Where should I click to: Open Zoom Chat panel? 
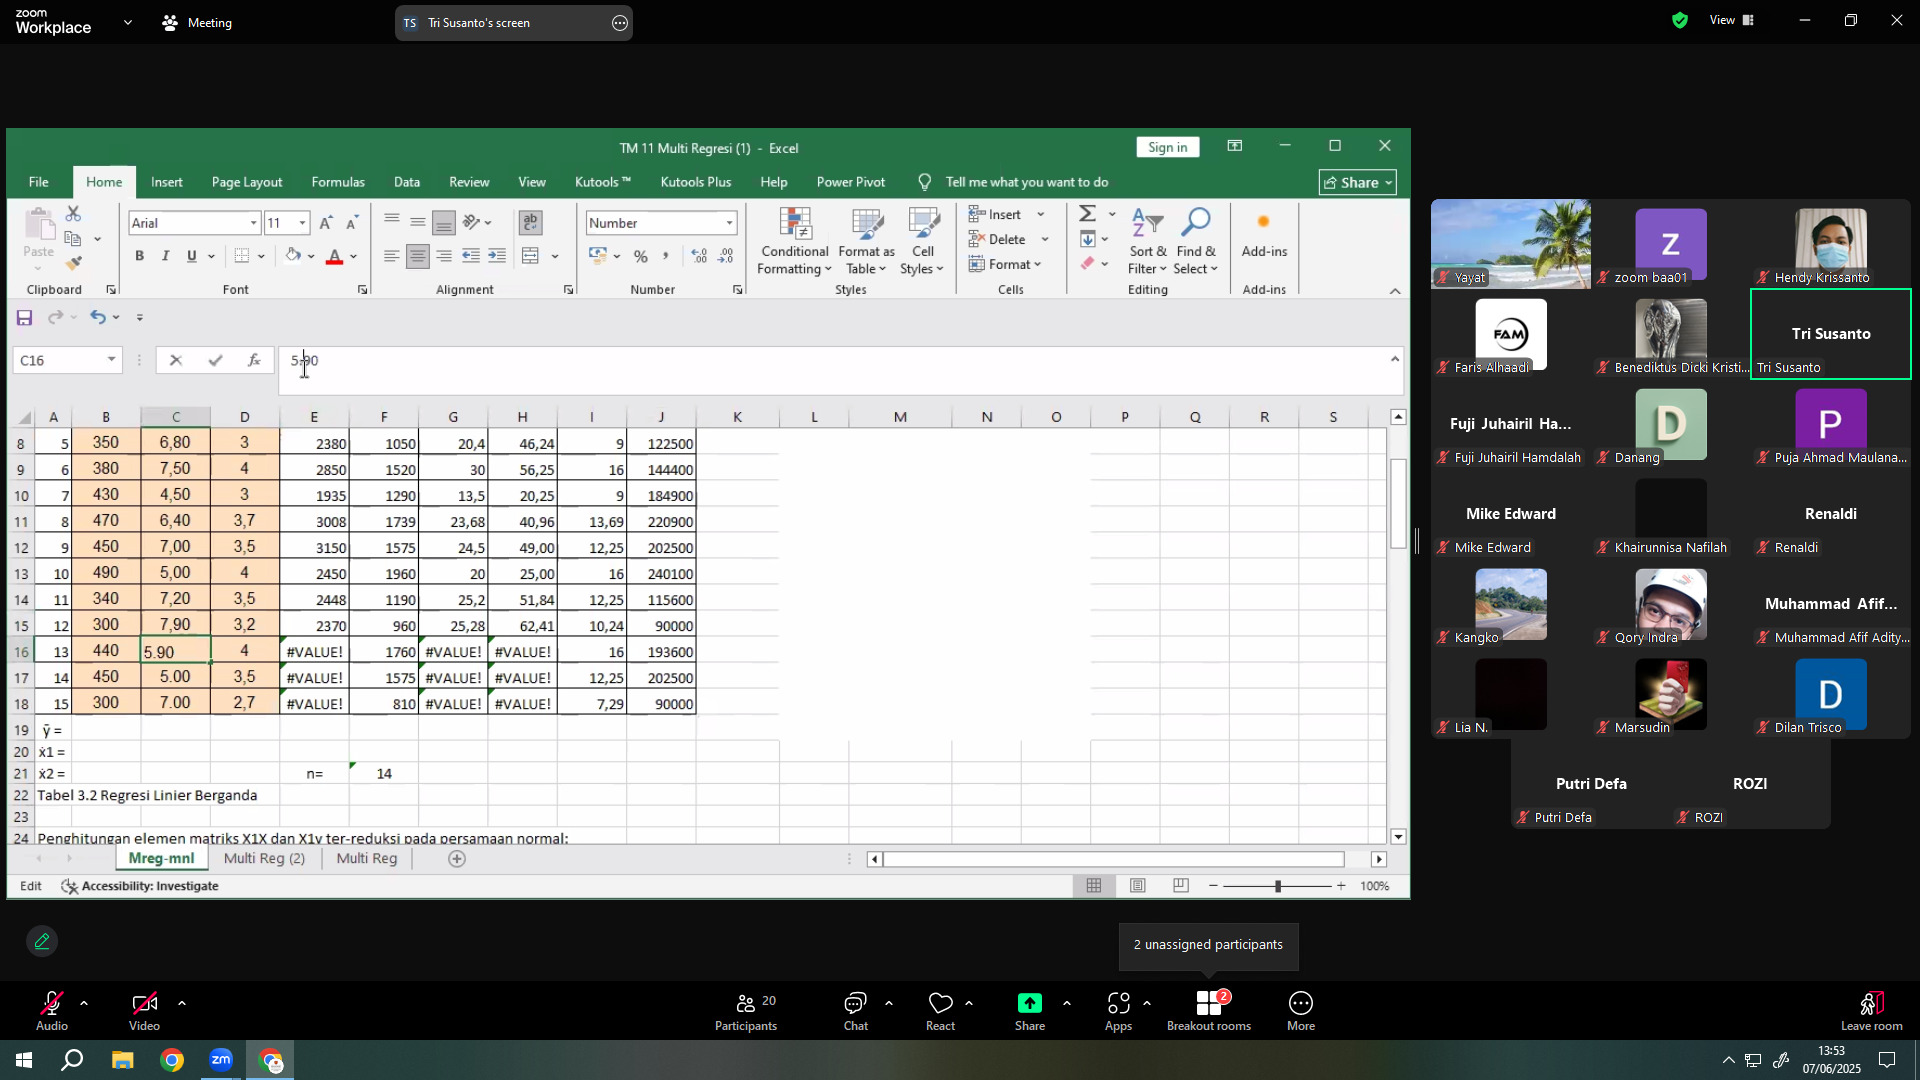click(x=856, y=1012)
